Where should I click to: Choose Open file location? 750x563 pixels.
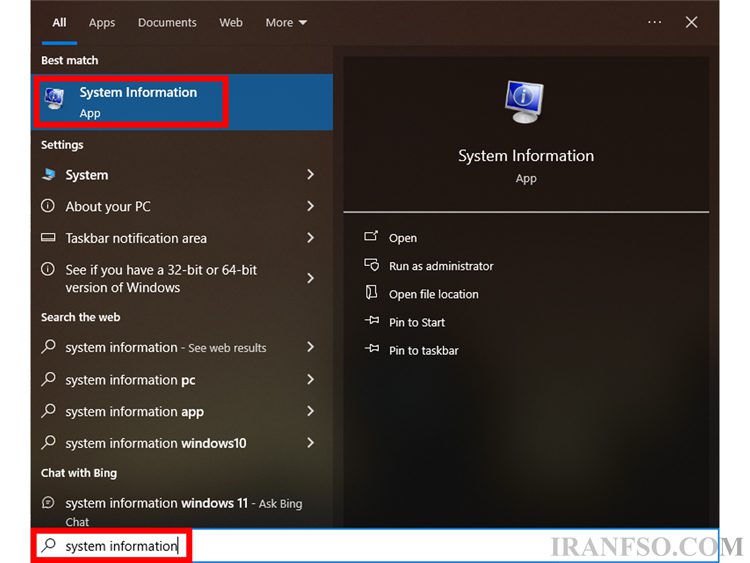(433, 294)
